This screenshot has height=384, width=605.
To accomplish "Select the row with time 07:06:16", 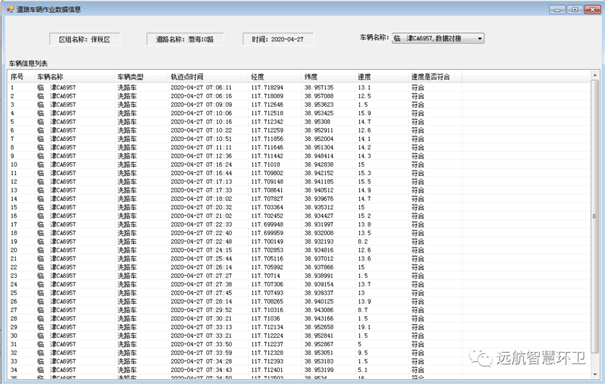I will pos(299,96).
